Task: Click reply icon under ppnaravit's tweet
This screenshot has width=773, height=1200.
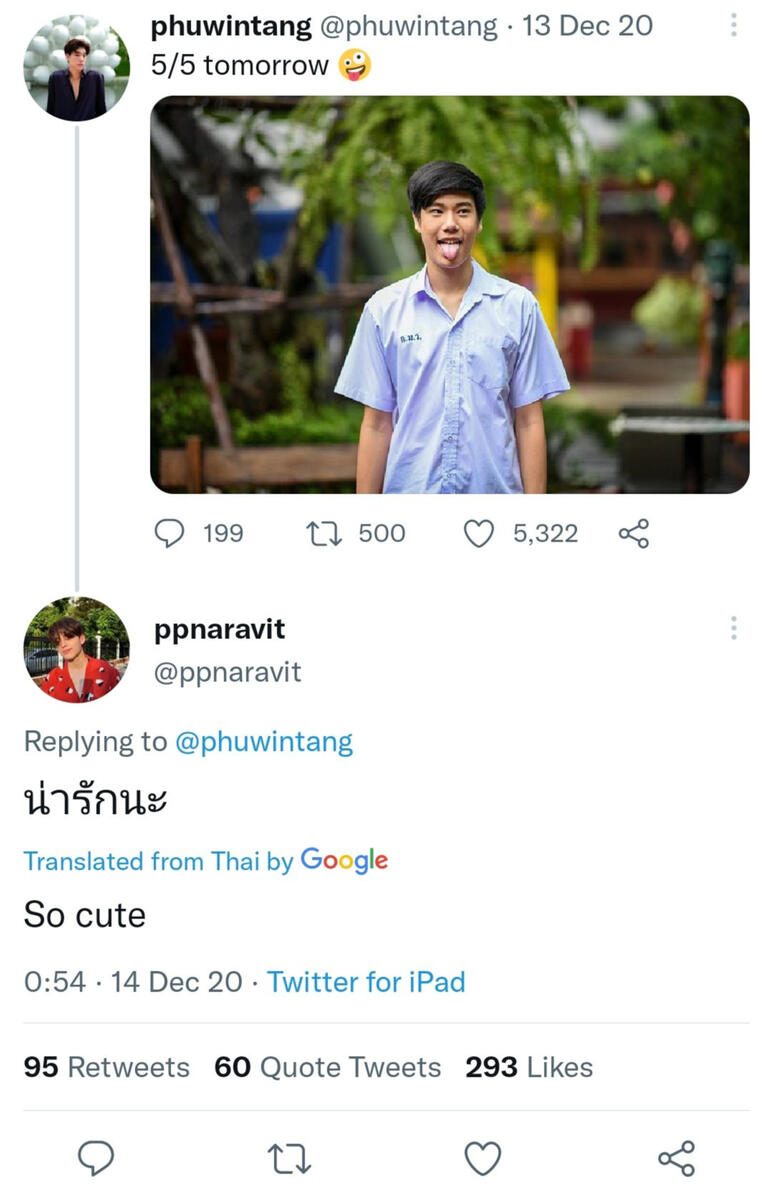Action: (x=96, y=1158)
